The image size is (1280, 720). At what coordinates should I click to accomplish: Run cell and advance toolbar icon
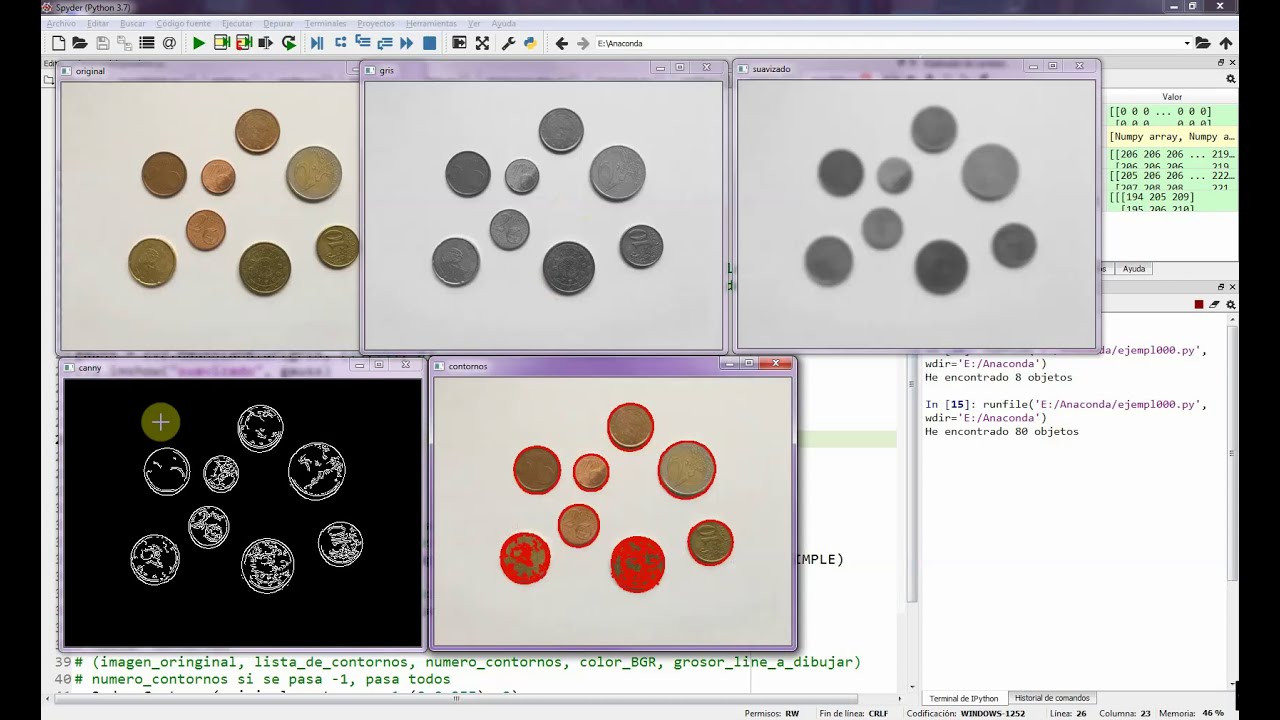(x=244, y=43)
